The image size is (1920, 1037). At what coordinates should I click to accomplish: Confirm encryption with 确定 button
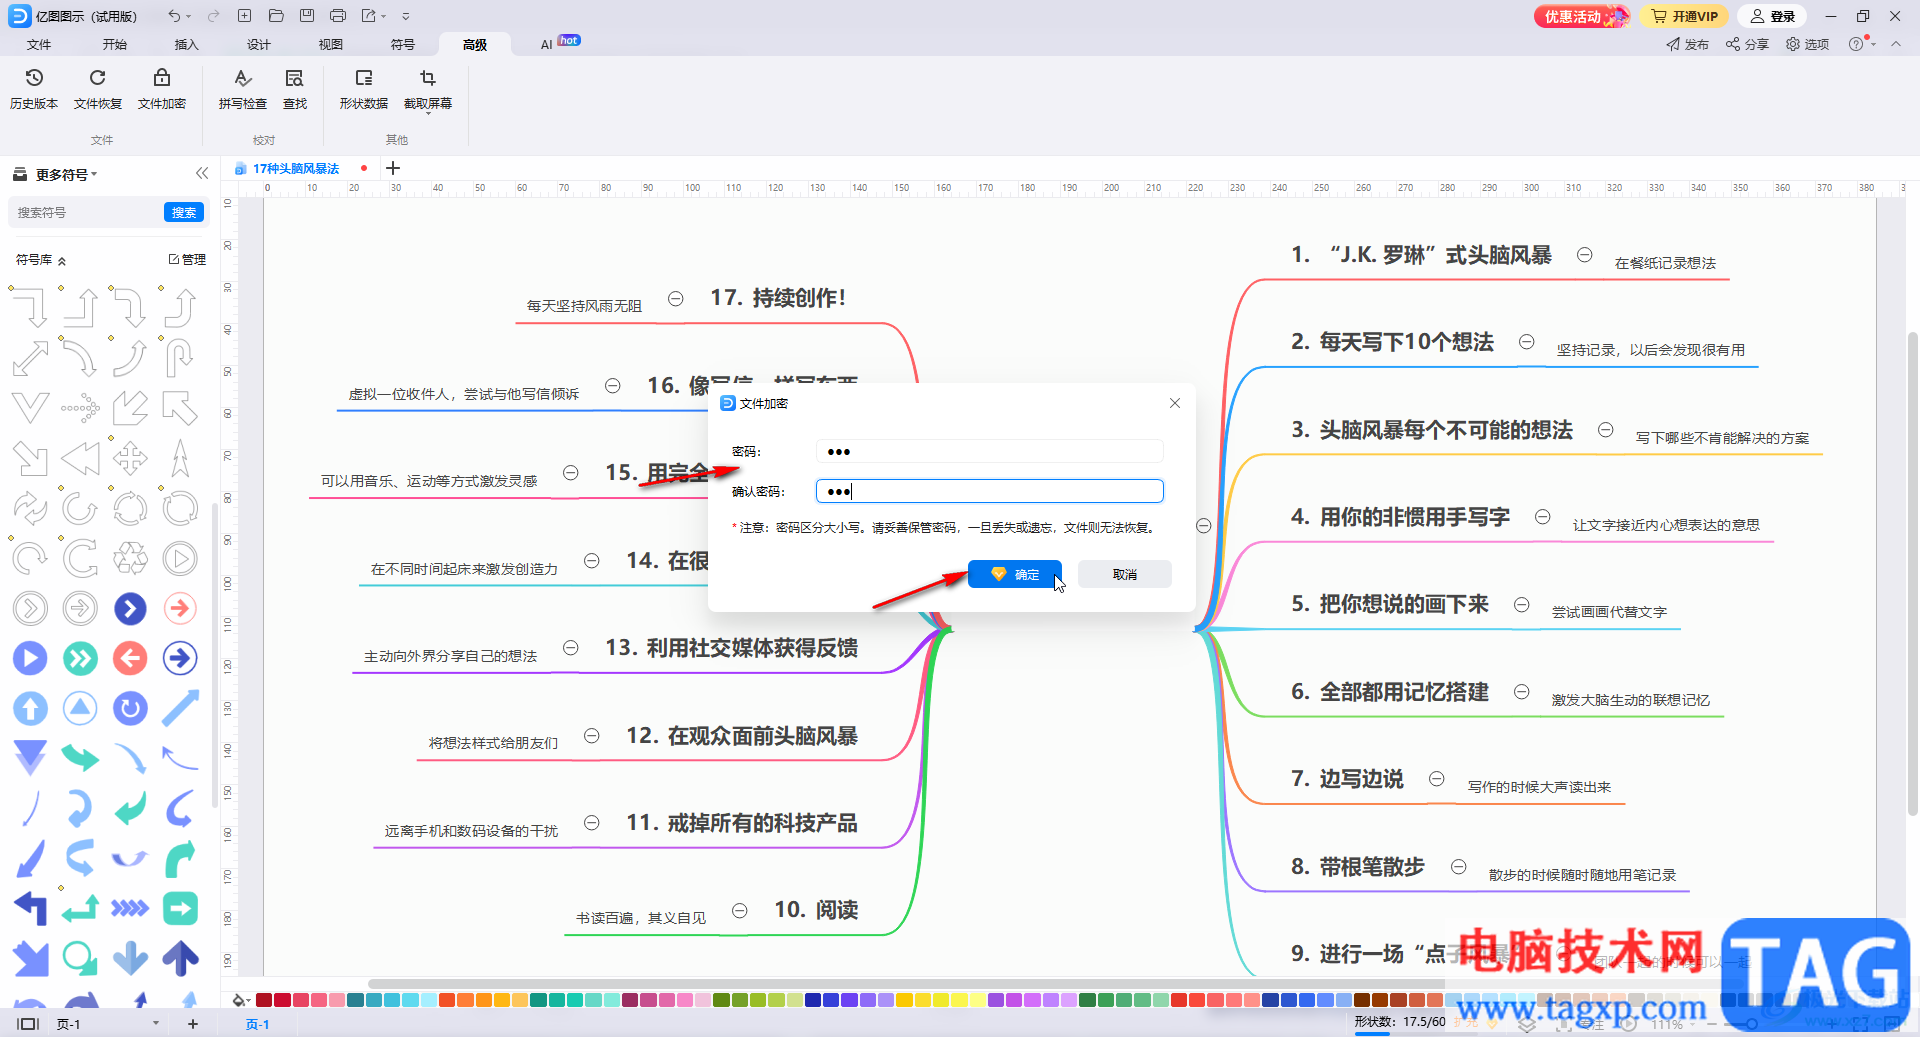(x=1015, y=574)
